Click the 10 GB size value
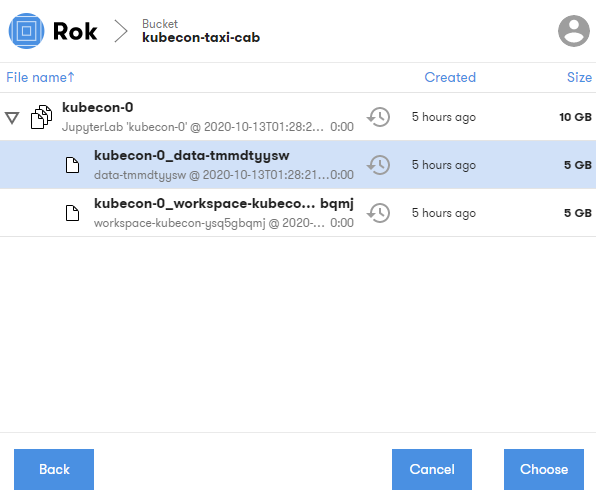This screenshot has width=596, height=498. [x=575, y=117]
